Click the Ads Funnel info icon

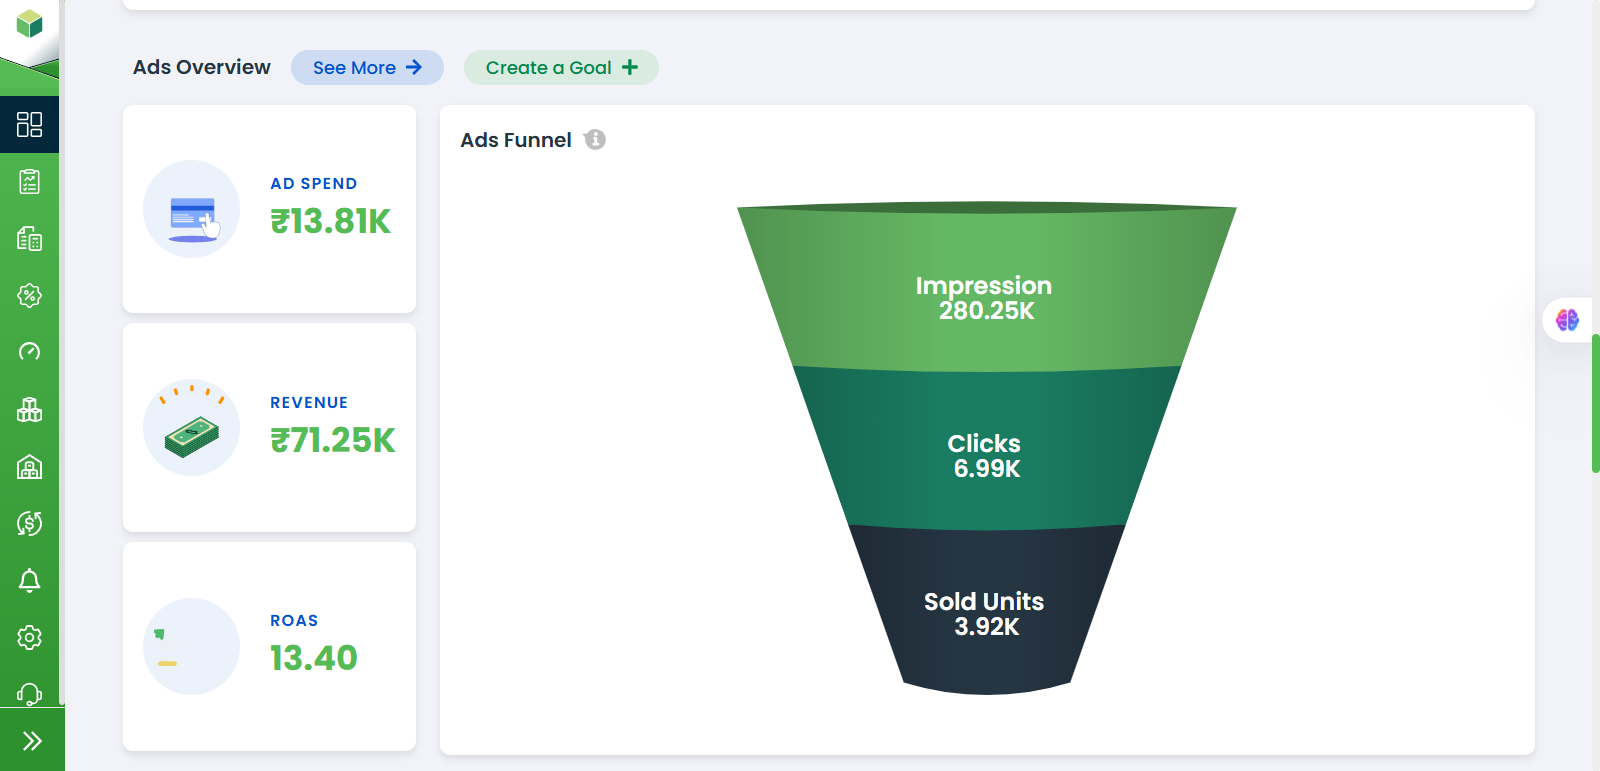[x=595, y=140]
